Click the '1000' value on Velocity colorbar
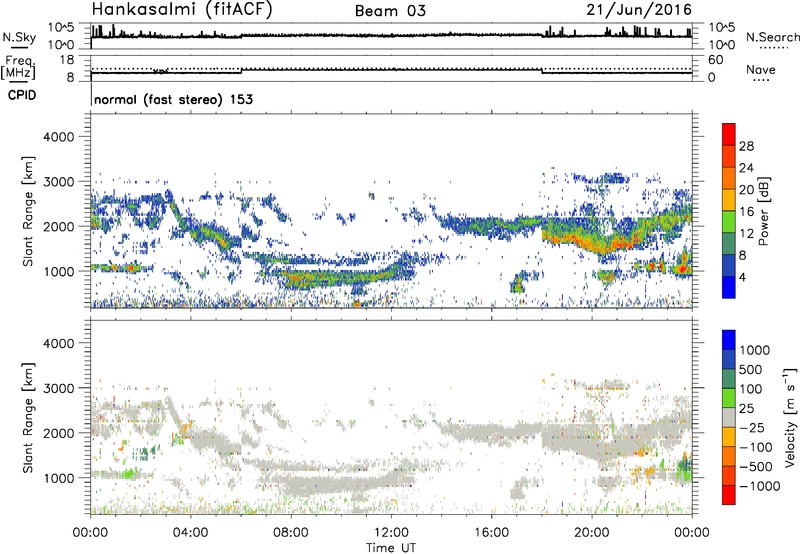800x554 pixels. [x=755, y=350]
